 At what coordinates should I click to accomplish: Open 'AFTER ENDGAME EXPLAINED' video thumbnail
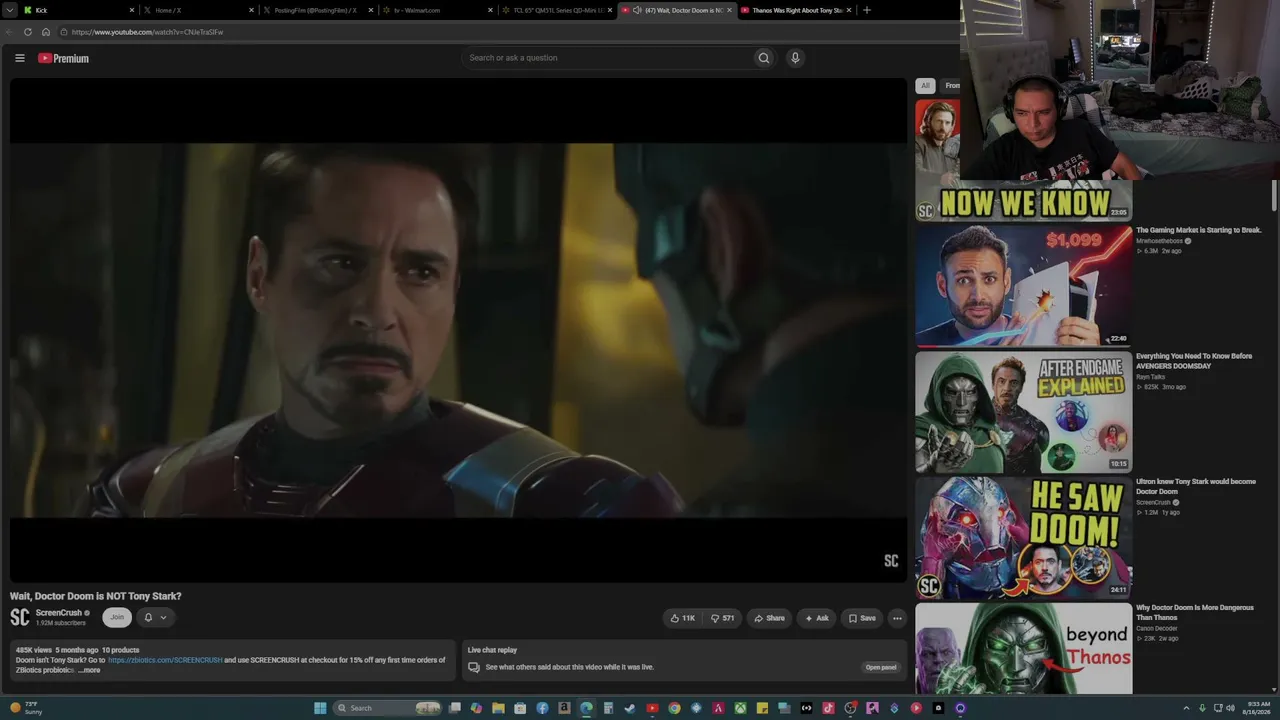(1023, 412)
